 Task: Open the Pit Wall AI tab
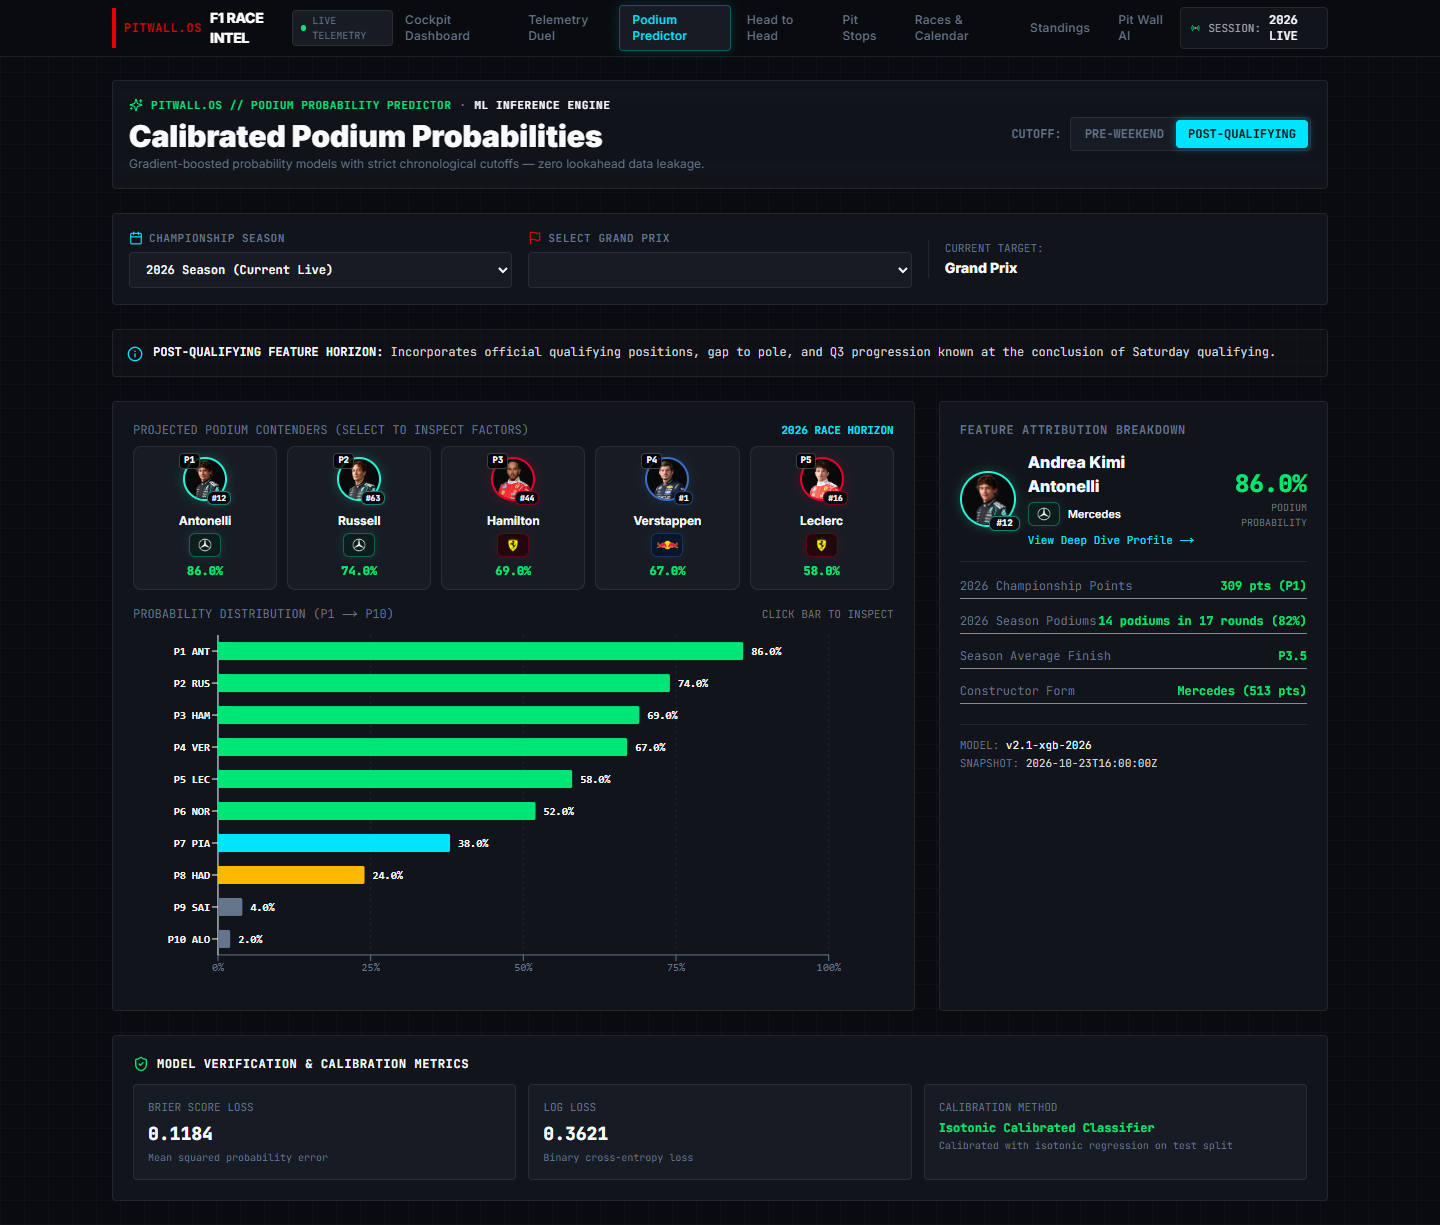tap(1140, 28)
